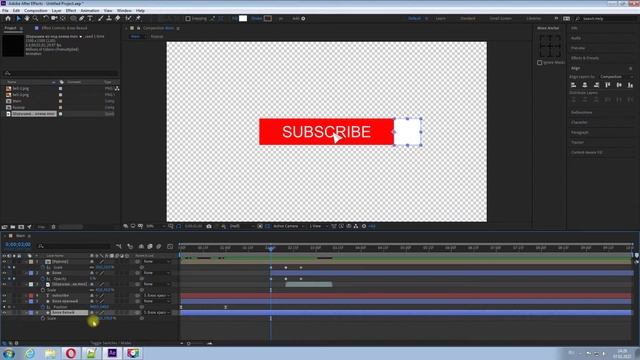Expand the Effects & Presets panel
This screenshot has width=640, height=360.
pyautogui.click(x=584, y=58)
